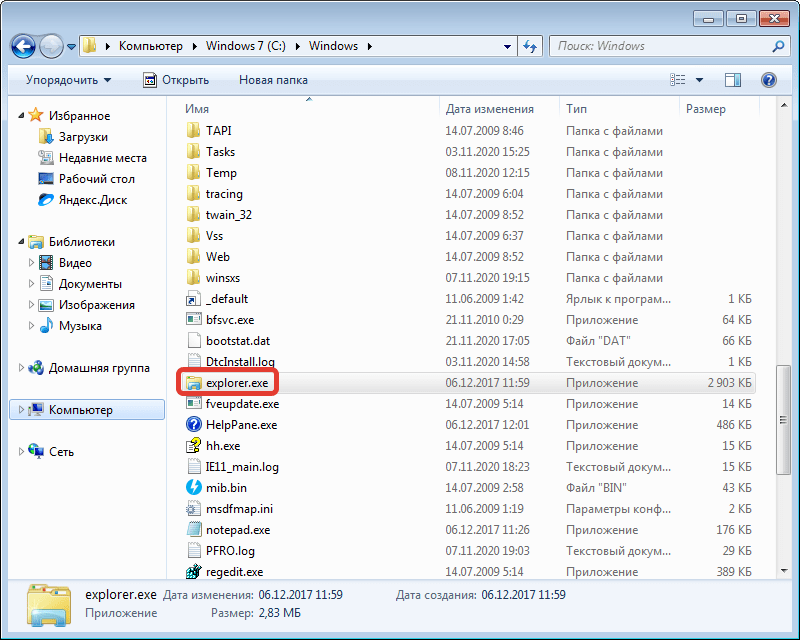
Task: Refresh the folder with the refresh button
Action: click(530, 46)
